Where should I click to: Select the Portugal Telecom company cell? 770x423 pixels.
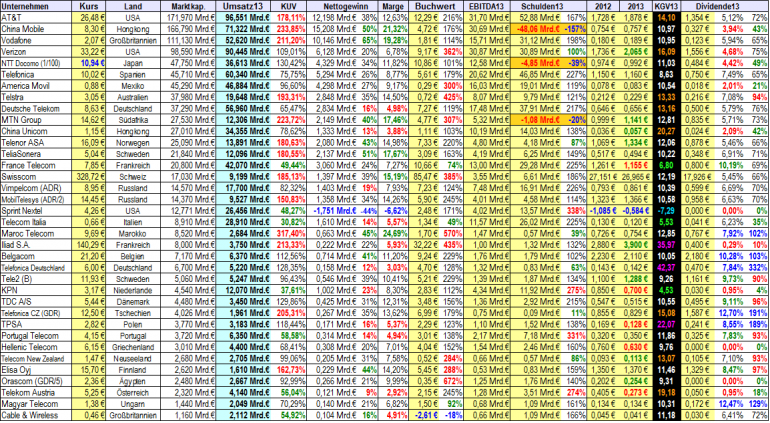(x=36, y=336)
